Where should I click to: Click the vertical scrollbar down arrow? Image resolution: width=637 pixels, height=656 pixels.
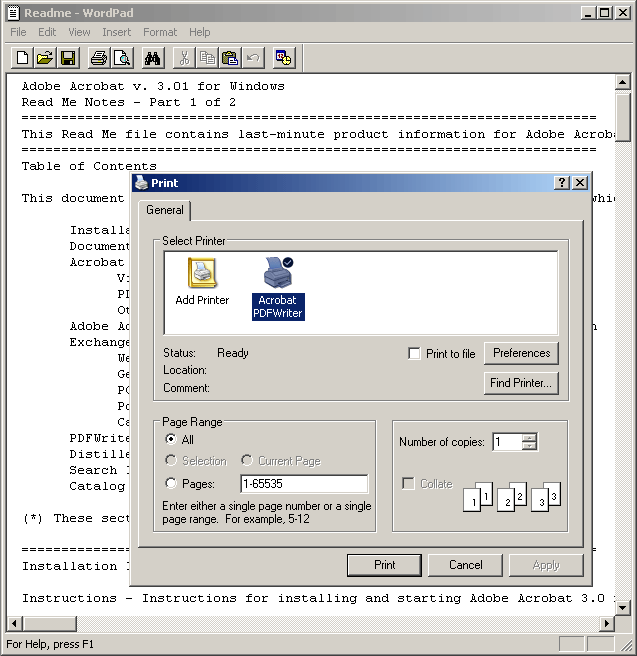coord(623,607)
